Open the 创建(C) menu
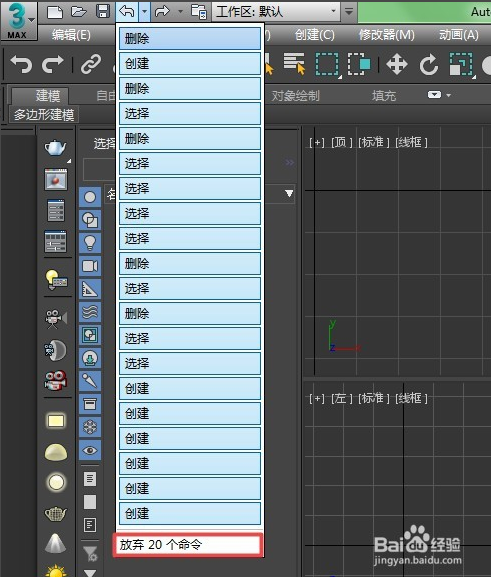The image size is (491, 577). [x=314, y=35]
